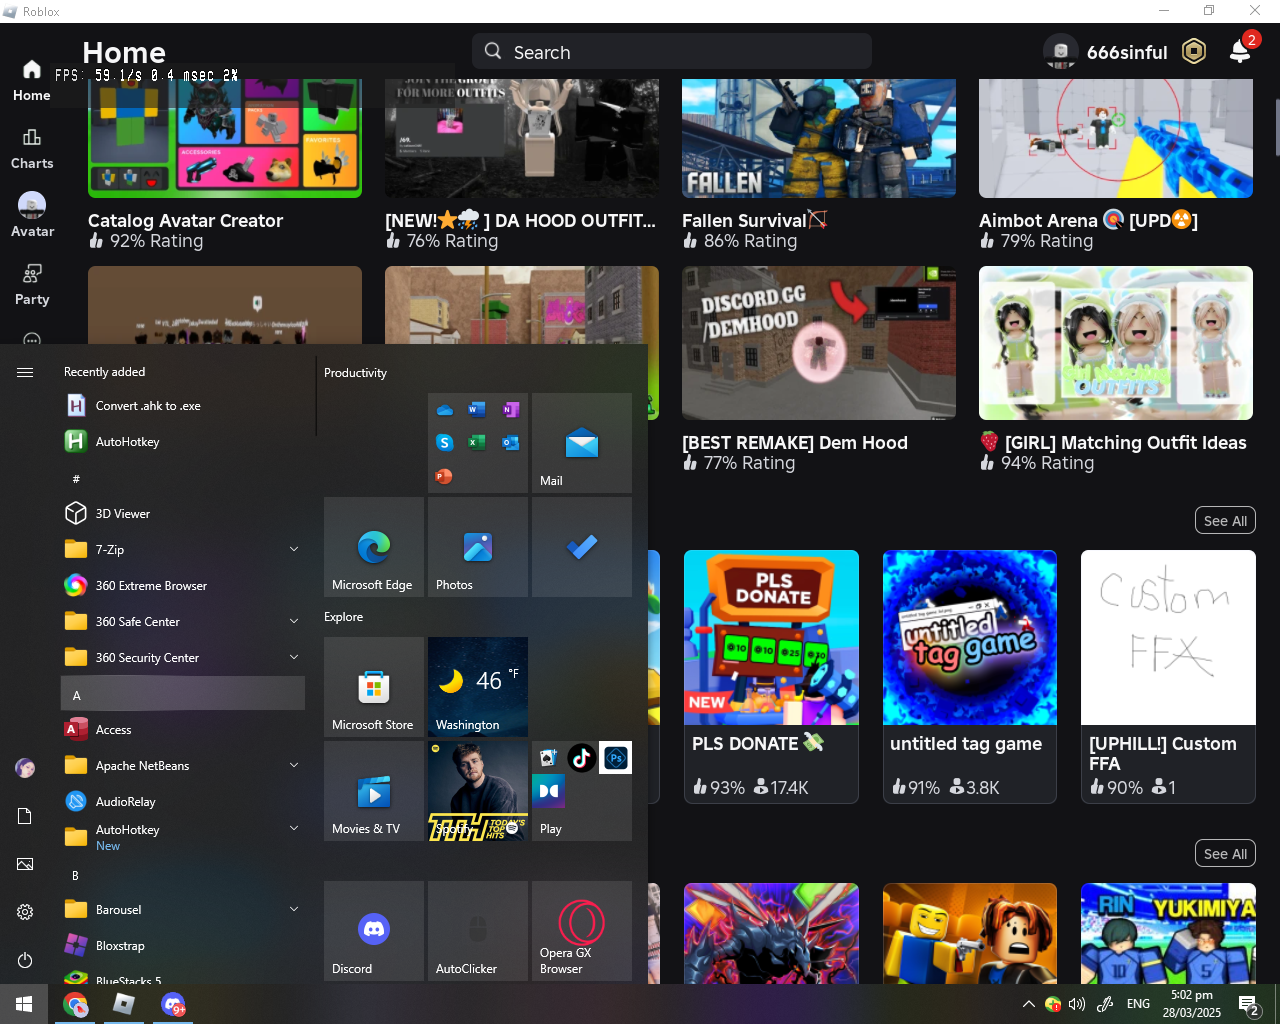Image resolution: width=1280 pixels, height=1024 pixels.
Task: Open Chrome from the taskbar
Action: 76,1004
